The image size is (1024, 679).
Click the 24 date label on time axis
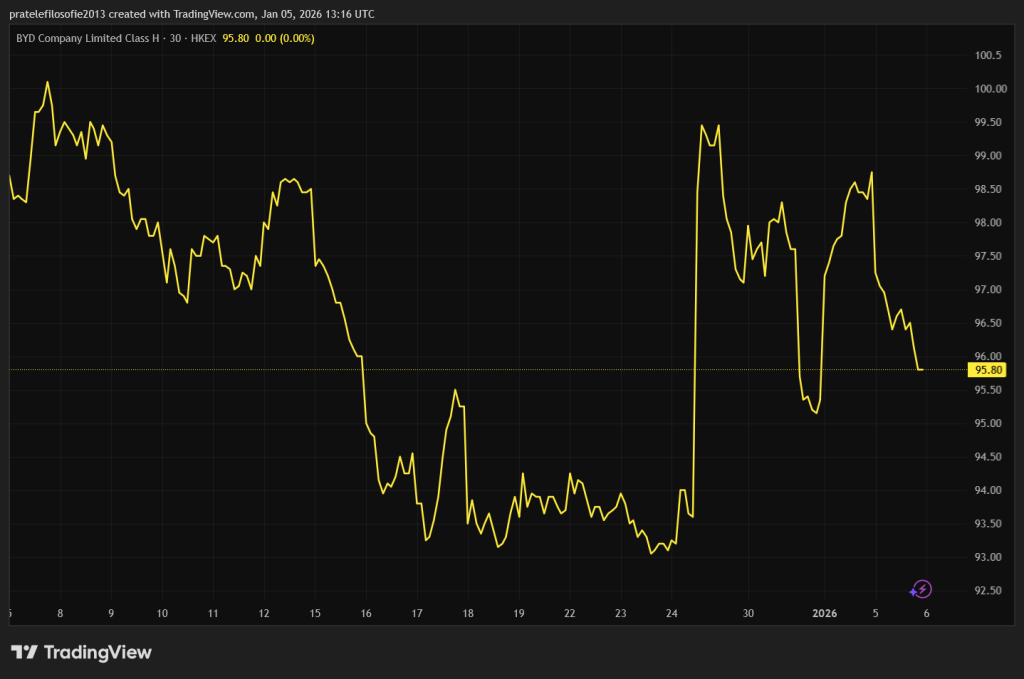click(672, 613)
